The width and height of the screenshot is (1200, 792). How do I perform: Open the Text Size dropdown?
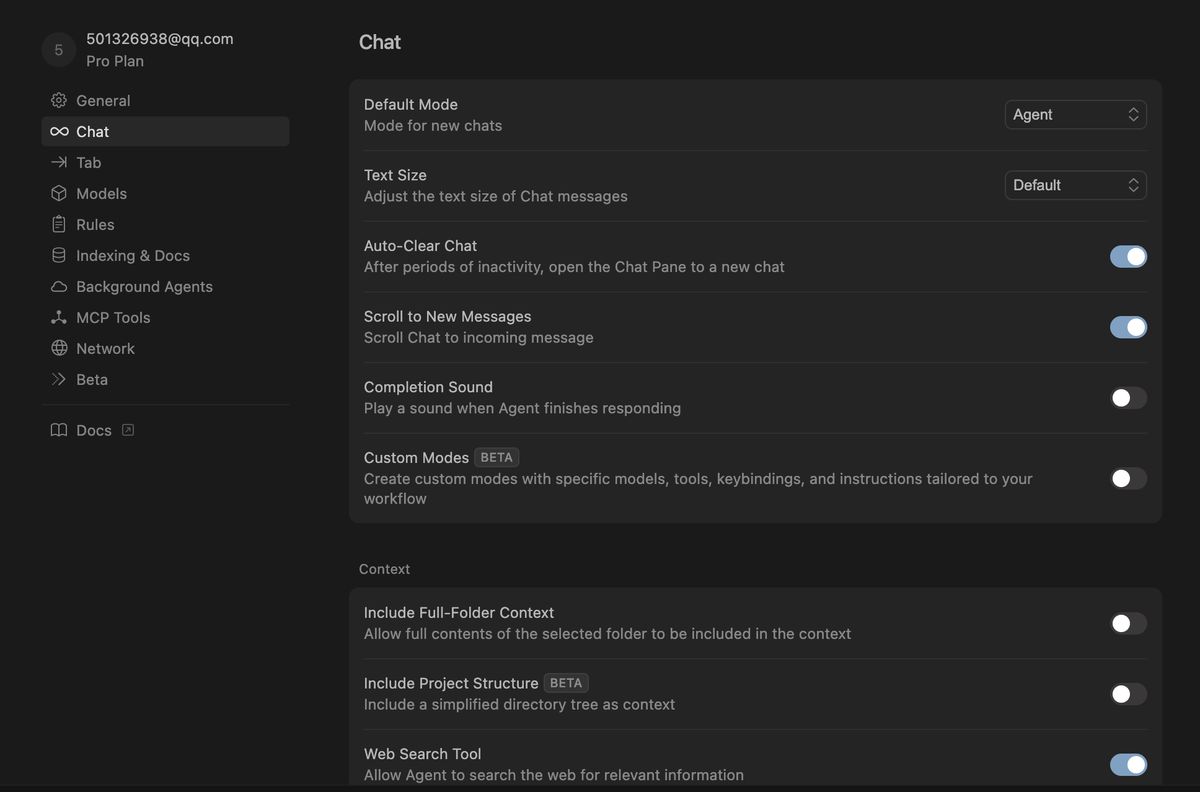pos(1075,185)
